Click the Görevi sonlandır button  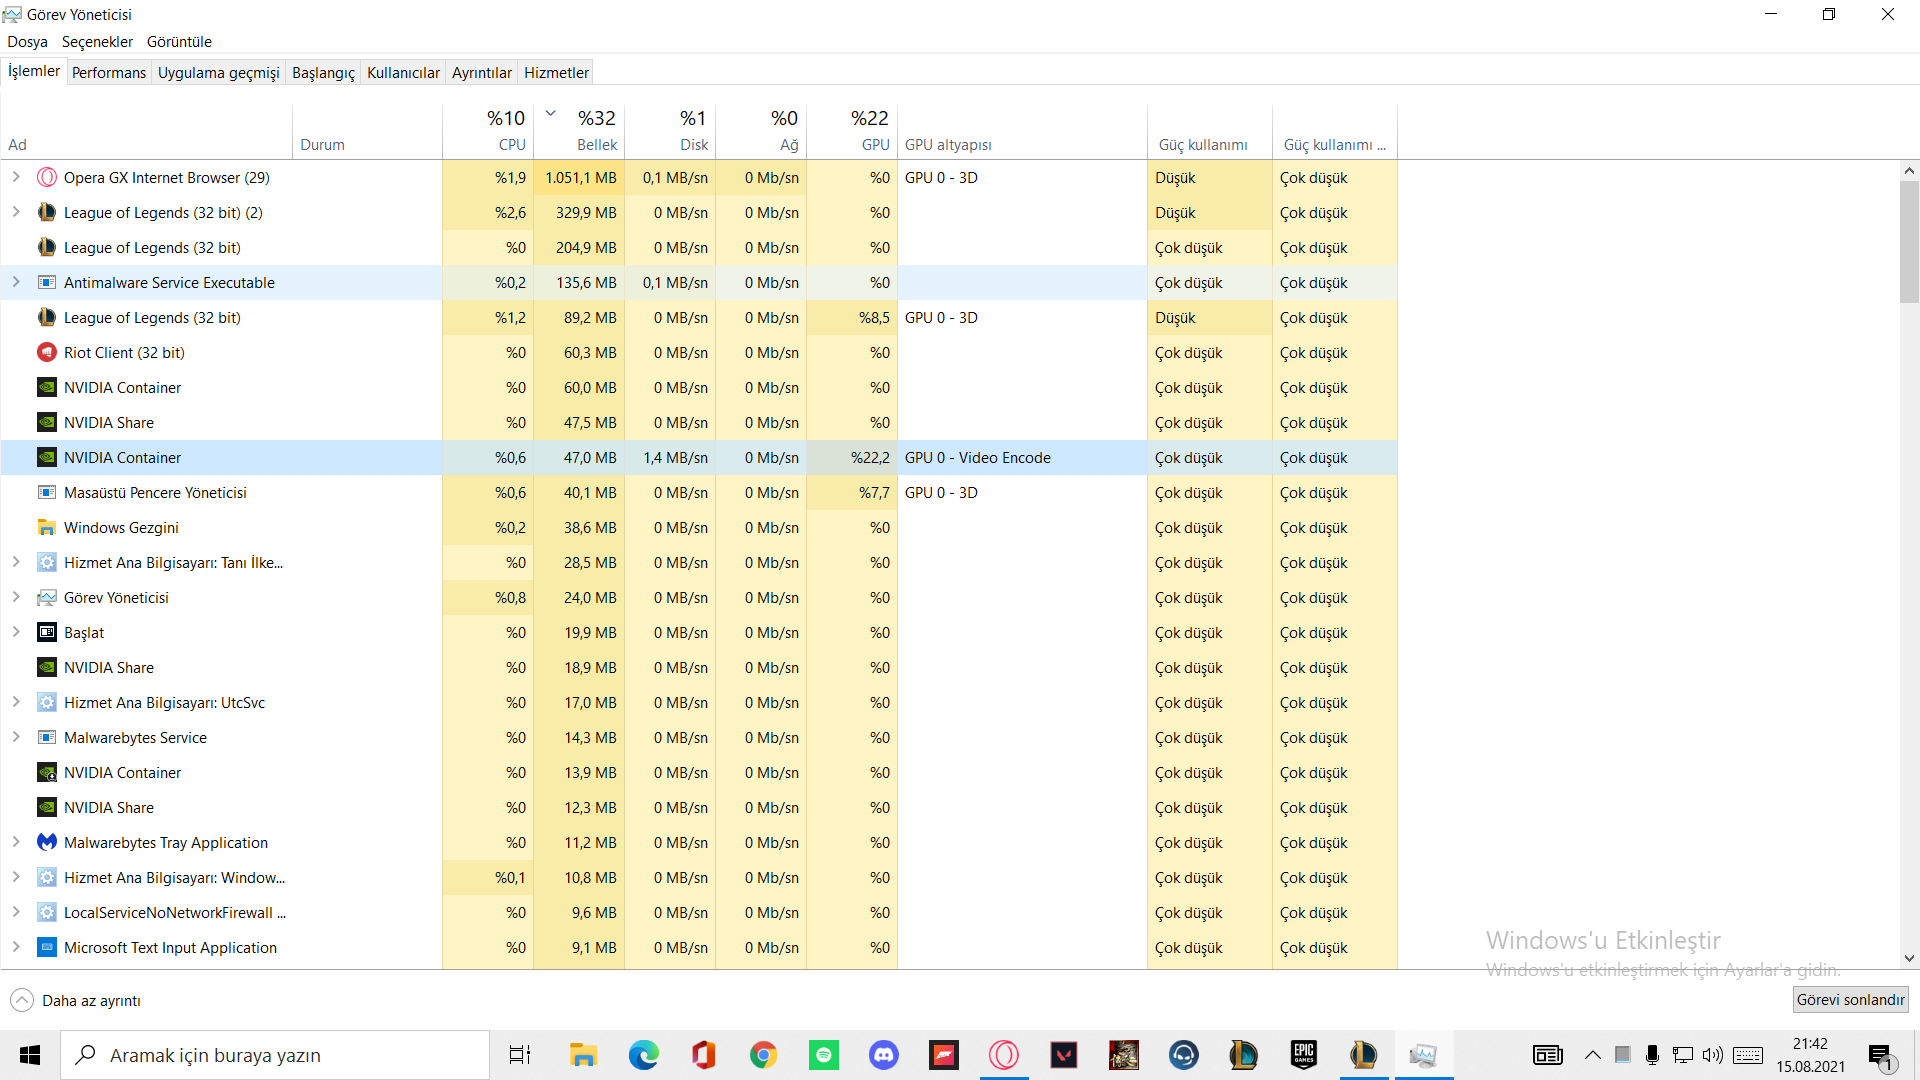(1850, 1000)
